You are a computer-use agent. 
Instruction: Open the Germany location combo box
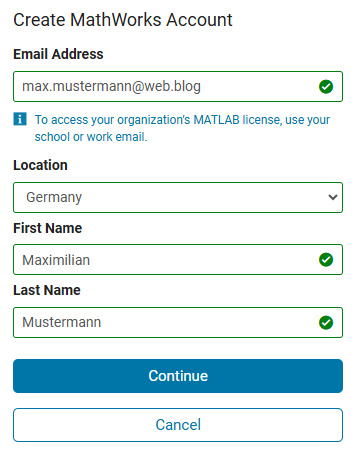pos(178,197)
